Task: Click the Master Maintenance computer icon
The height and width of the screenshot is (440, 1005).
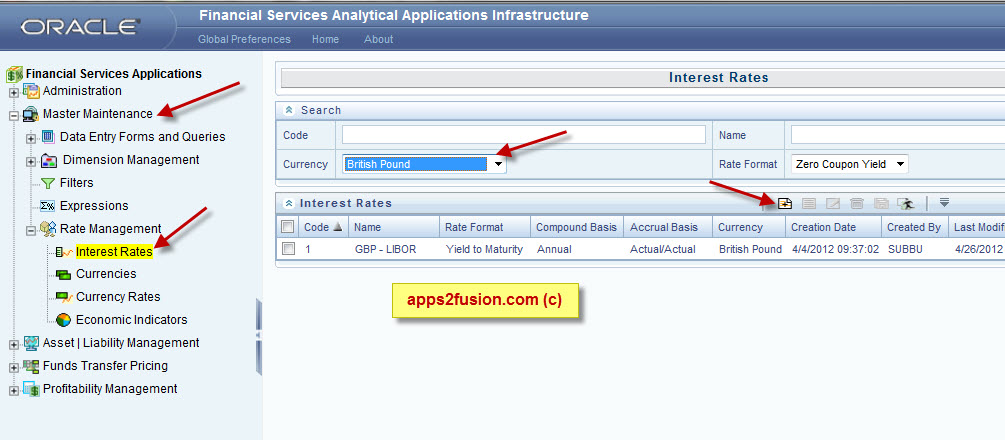Action: pyautogui.click(x=31, y=115)
